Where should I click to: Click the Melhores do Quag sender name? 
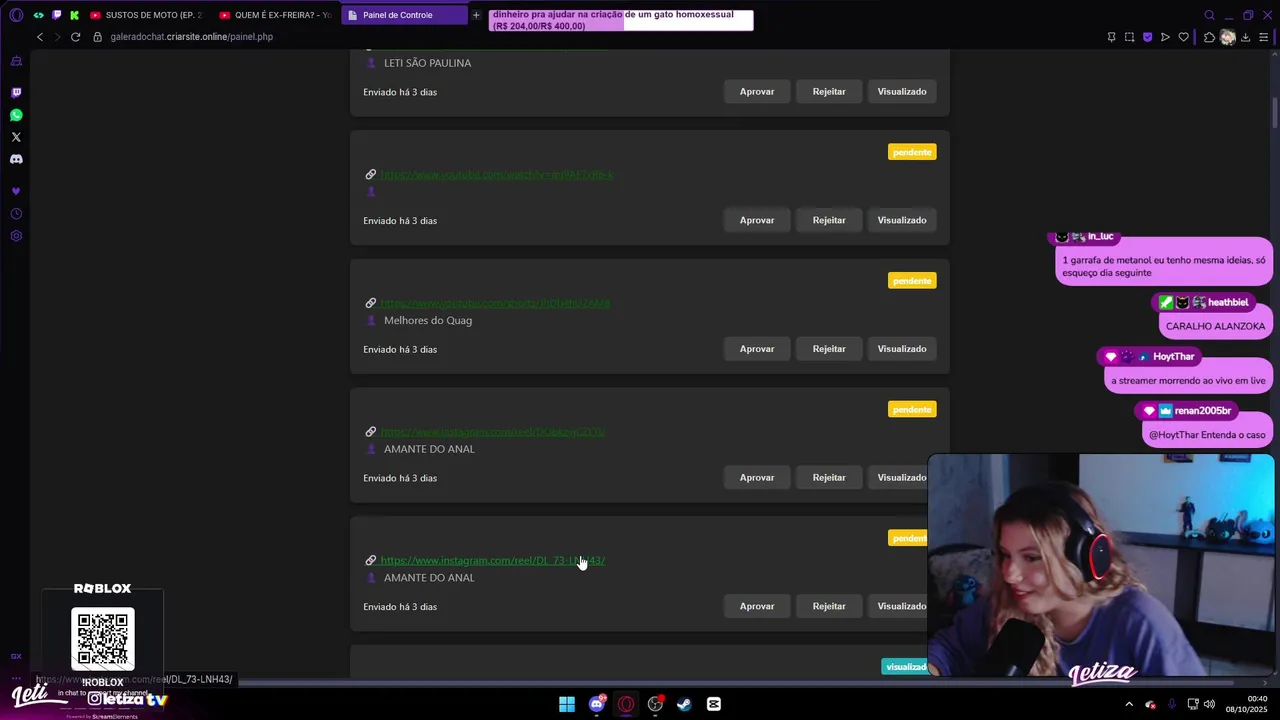pos(428,320)
